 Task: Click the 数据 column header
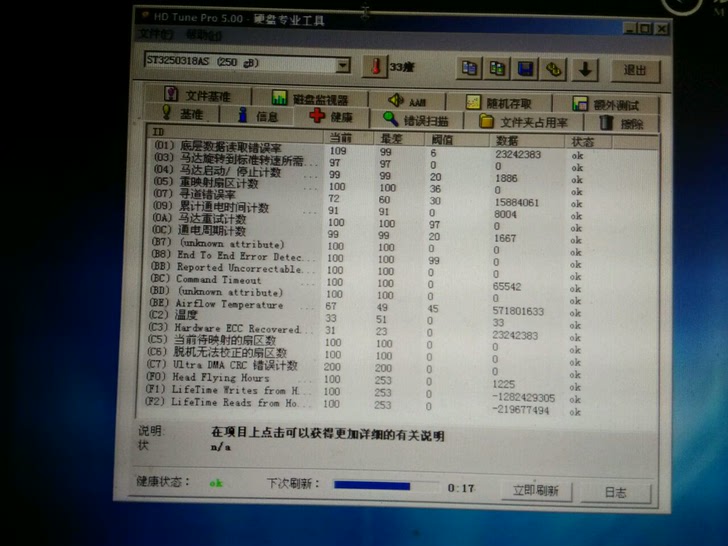click(527, 141)
